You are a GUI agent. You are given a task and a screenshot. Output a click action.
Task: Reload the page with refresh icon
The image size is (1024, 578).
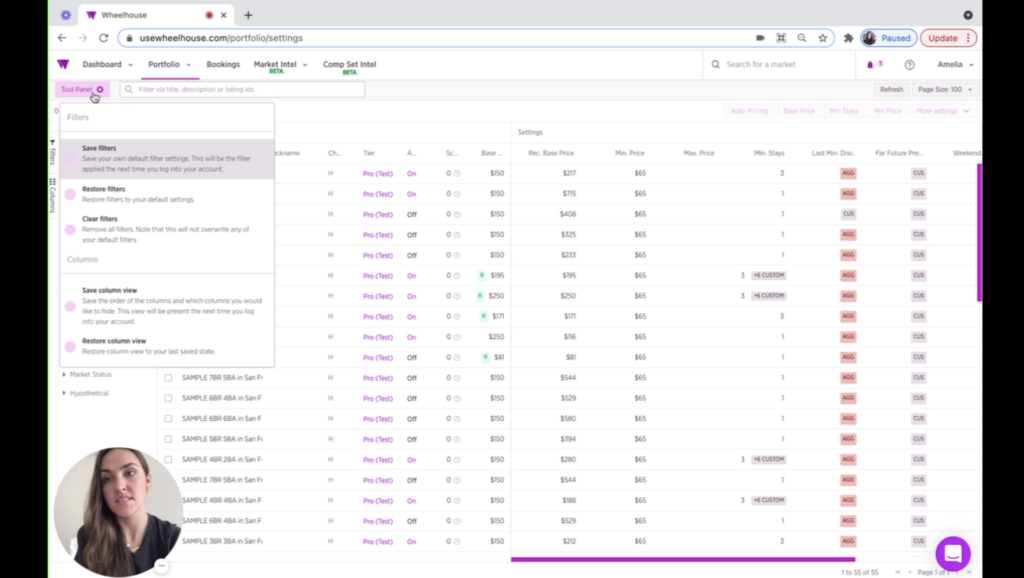pos(103,38)
